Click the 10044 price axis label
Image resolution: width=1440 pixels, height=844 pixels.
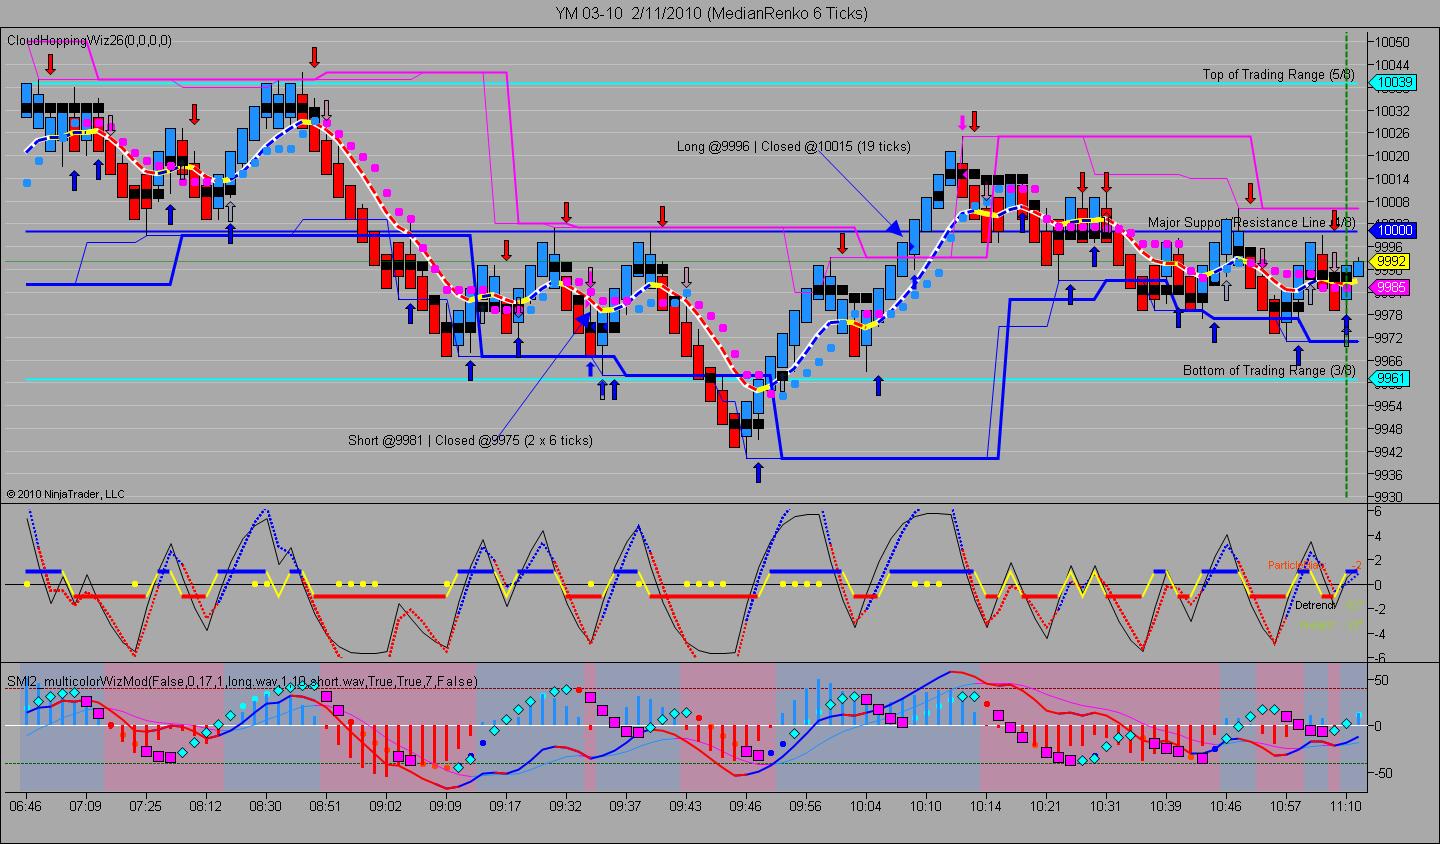[x=1392, y=64]
